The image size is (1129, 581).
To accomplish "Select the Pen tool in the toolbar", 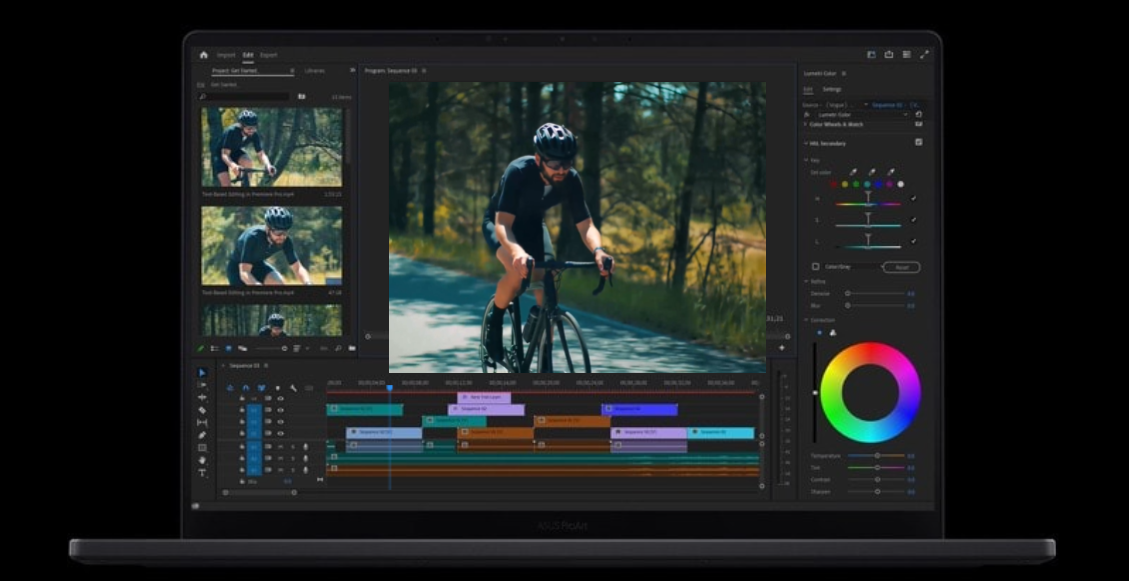I will pos(202,435).
